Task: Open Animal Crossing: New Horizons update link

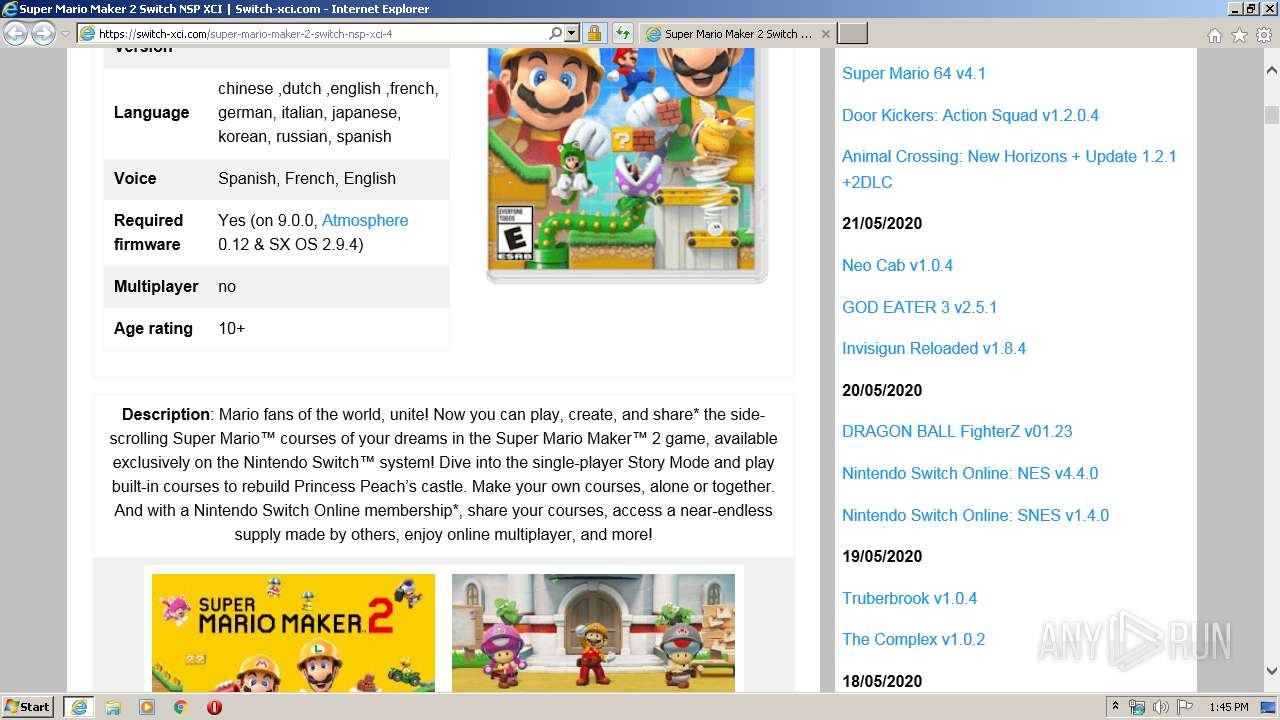Action: coord(1009,169)
